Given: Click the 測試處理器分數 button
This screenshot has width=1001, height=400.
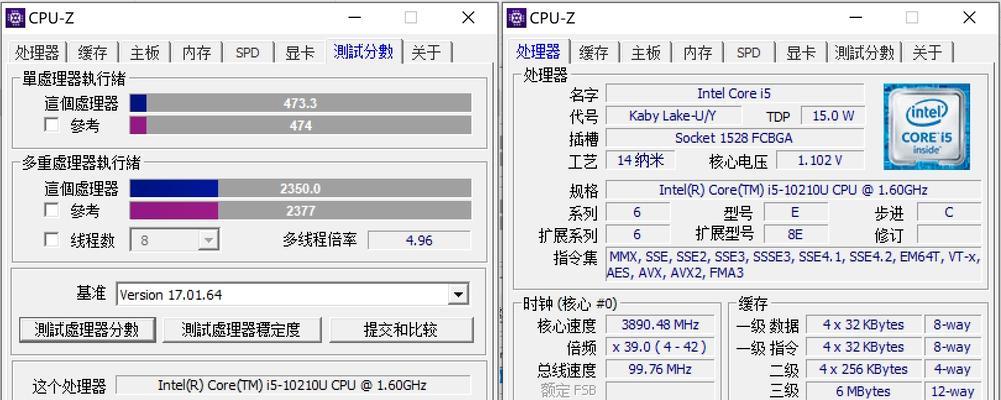Looking at the screenshot, I should [x=86, y=330].
